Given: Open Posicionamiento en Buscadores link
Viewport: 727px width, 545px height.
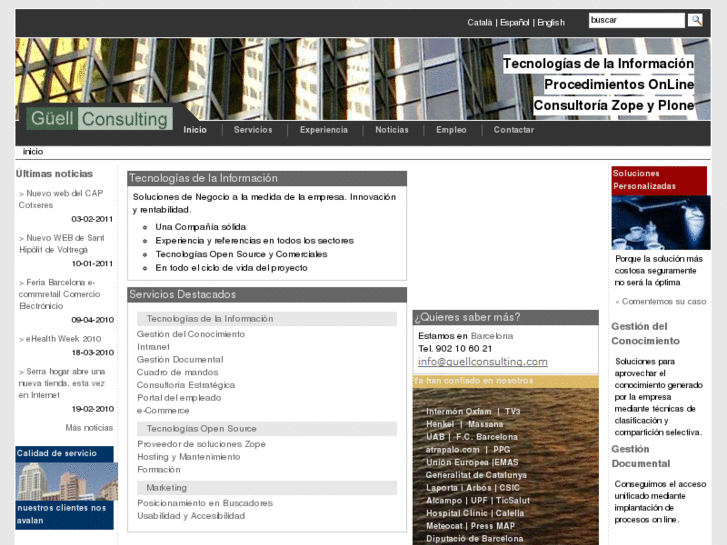Looking at the screenshot, I should [x=205, y=503].
